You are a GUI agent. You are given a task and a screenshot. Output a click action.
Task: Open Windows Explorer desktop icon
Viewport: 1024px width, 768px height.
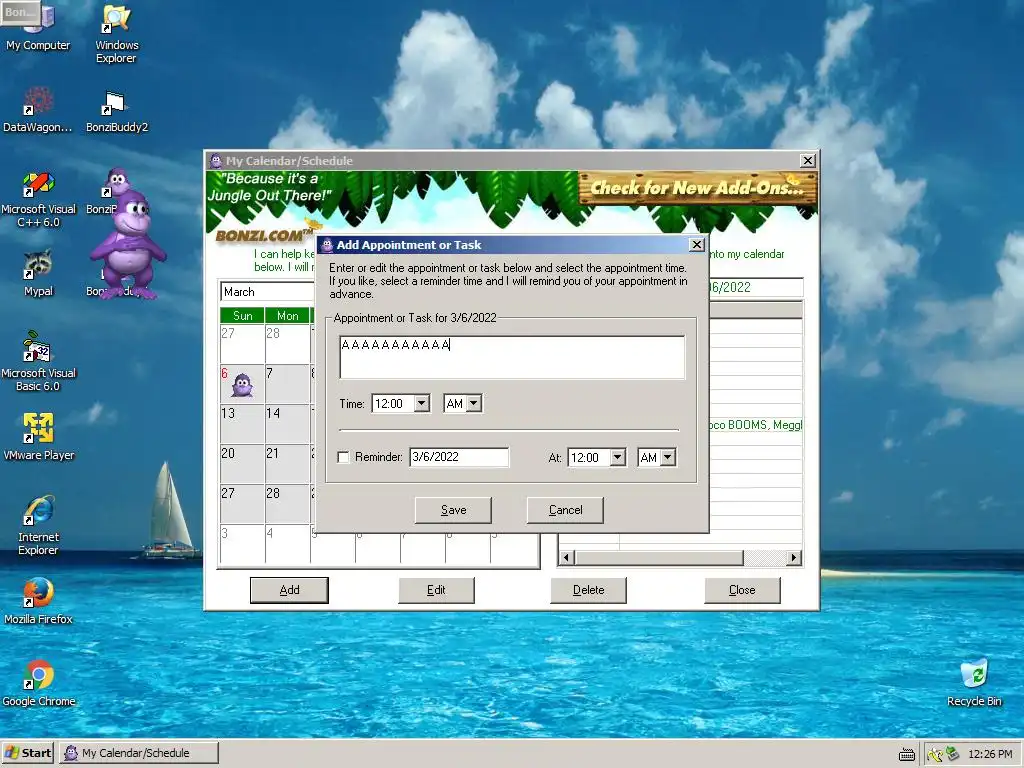(x=116, y=33)
